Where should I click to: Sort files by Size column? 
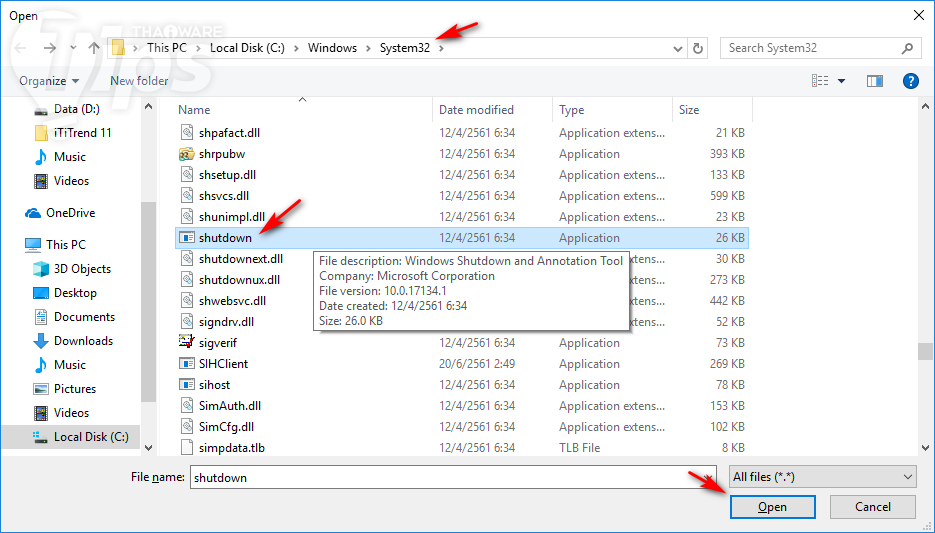point(689,110)
